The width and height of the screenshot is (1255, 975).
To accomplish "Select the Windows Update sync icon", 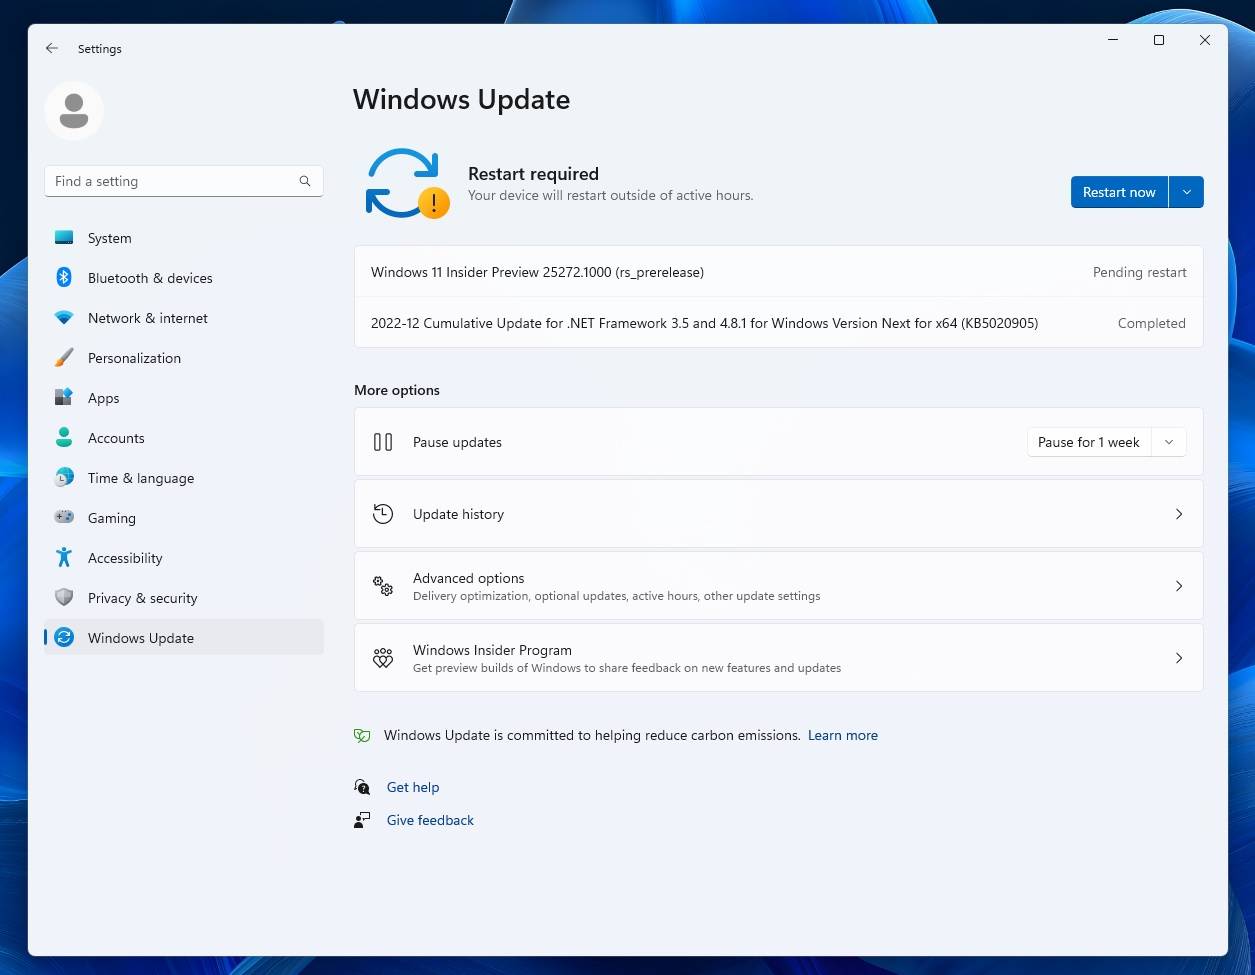I will pyautogui.click(x=63, y=638).
